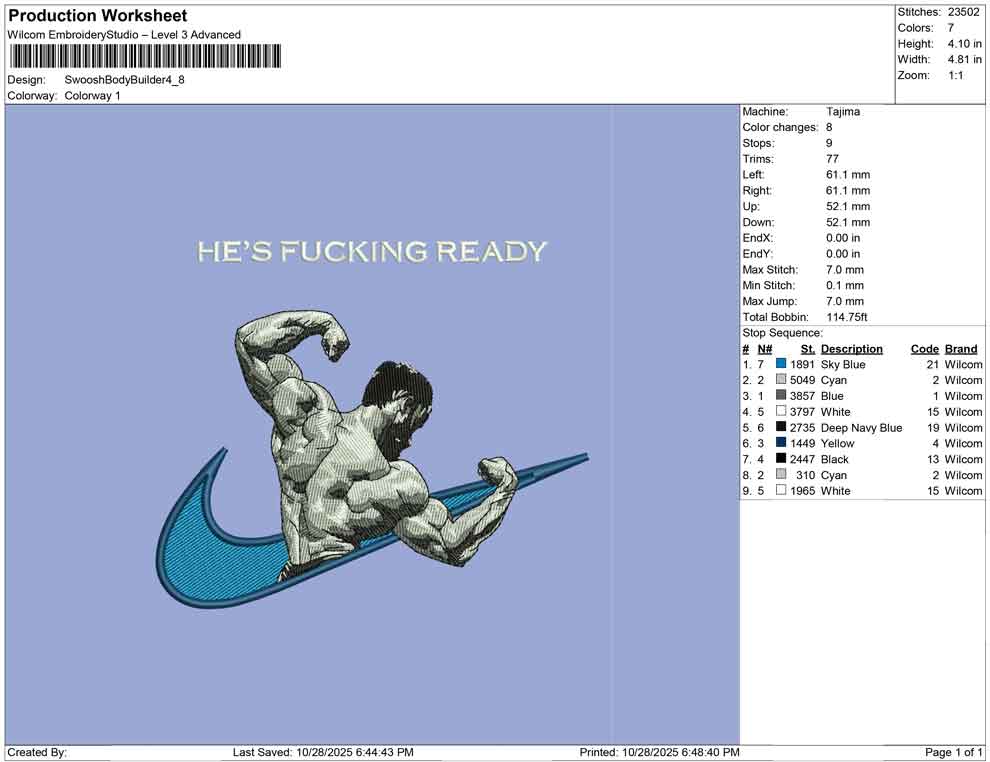The width and height of the screenshot is (990, 762).
Task: Toggle the White 1965 checkbox in row 9
Action: tap(780, 490)
